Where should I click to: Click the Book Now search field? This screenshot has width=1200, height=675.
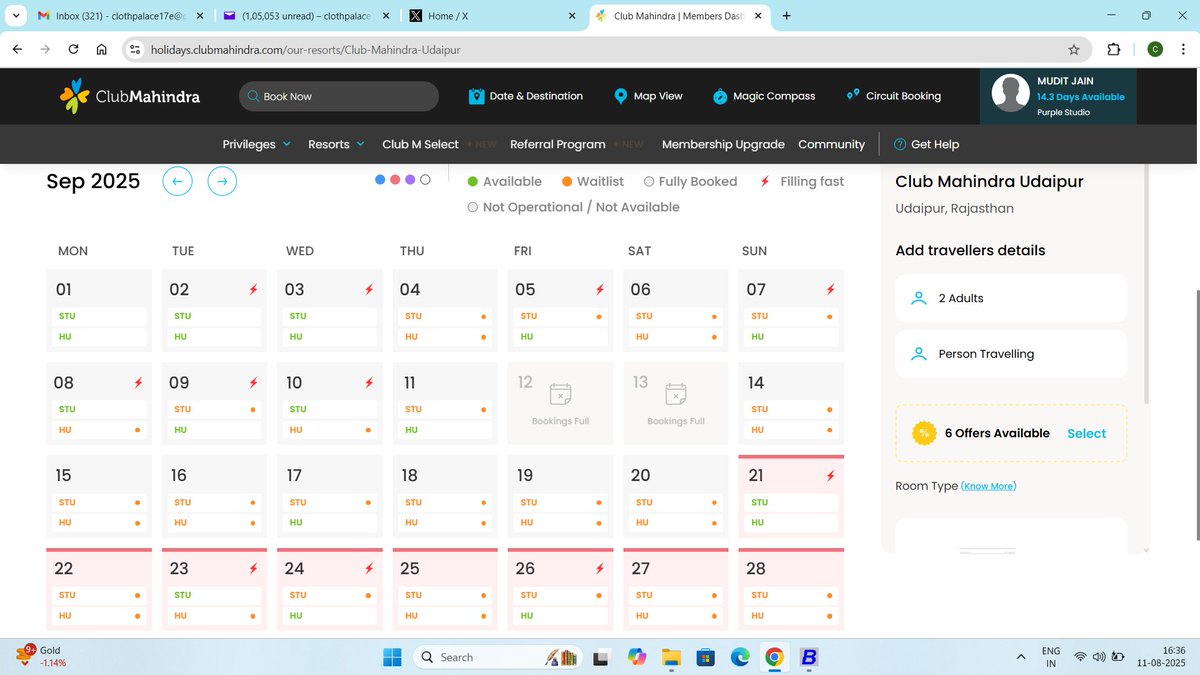point(338,96)
